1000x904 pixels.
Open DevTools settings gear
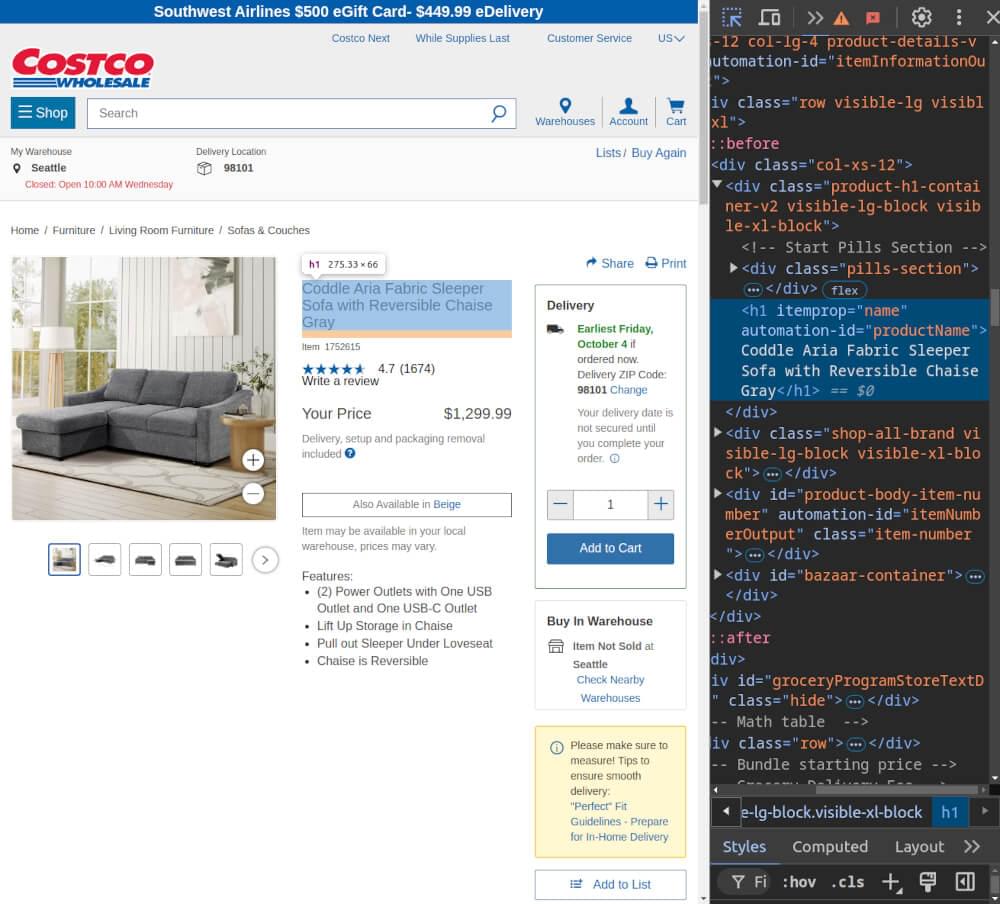tap(922, 17)
